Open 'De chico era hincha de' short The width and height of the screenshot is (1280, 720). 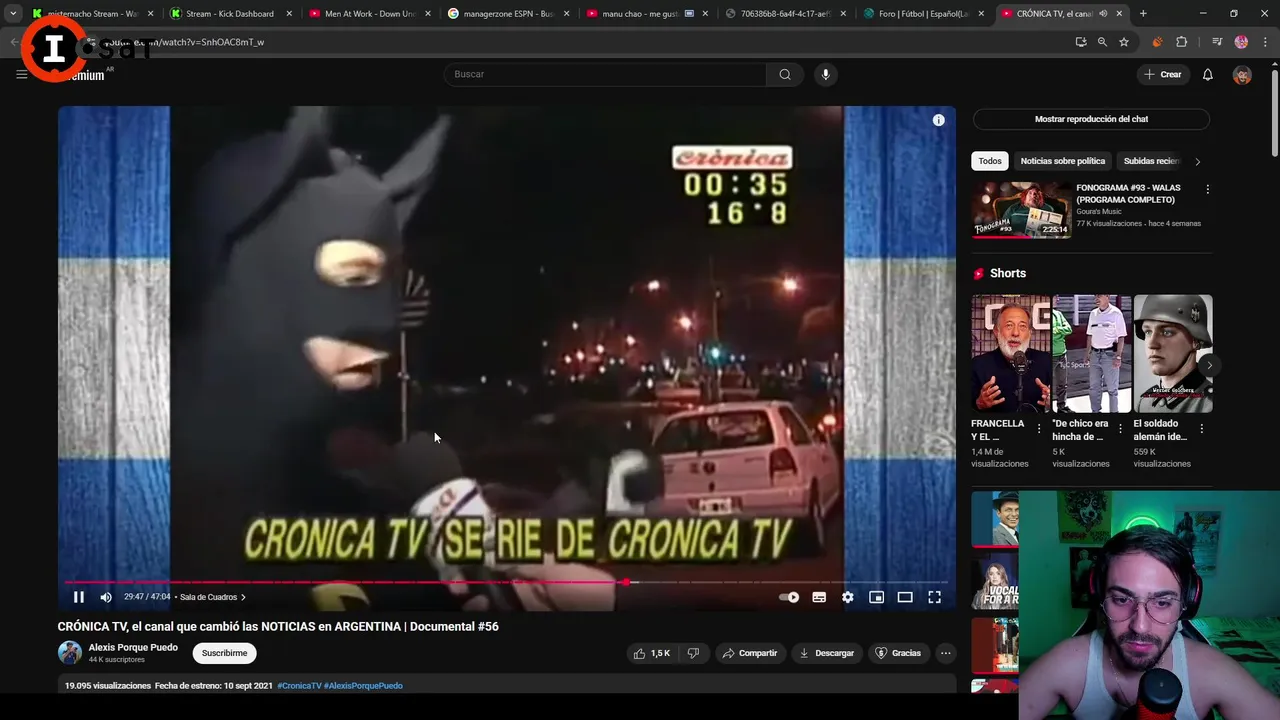tap(1092, 354)
